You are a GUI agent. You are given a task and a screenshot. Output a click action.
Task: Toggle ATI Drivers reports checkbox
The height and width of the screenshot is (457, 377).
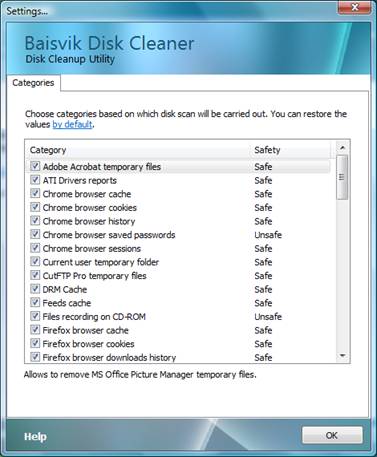(x=35, y=180)
